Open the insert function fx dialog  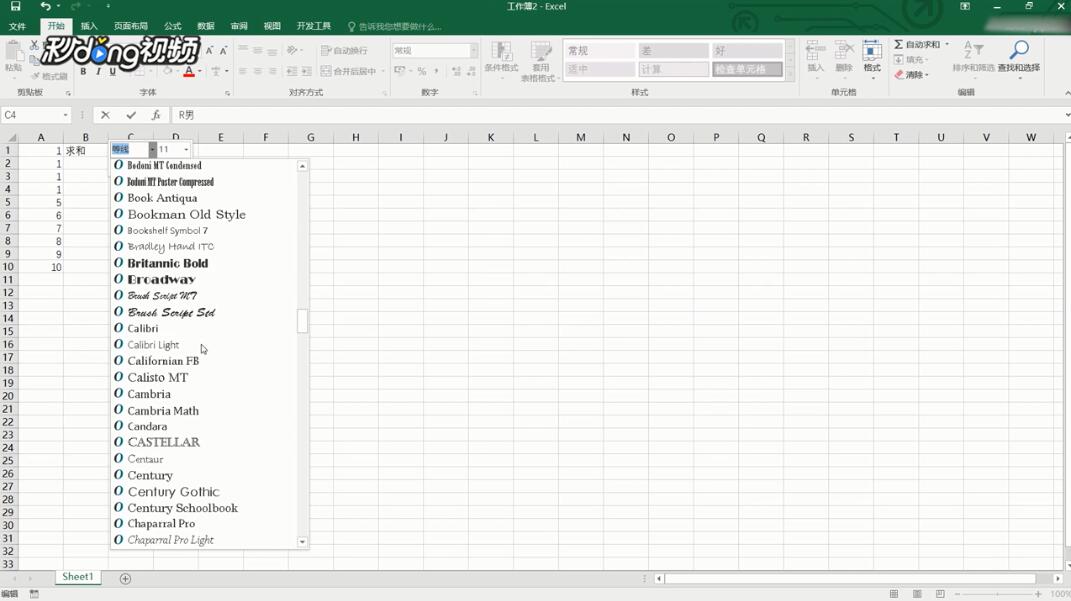click(156, 115)
